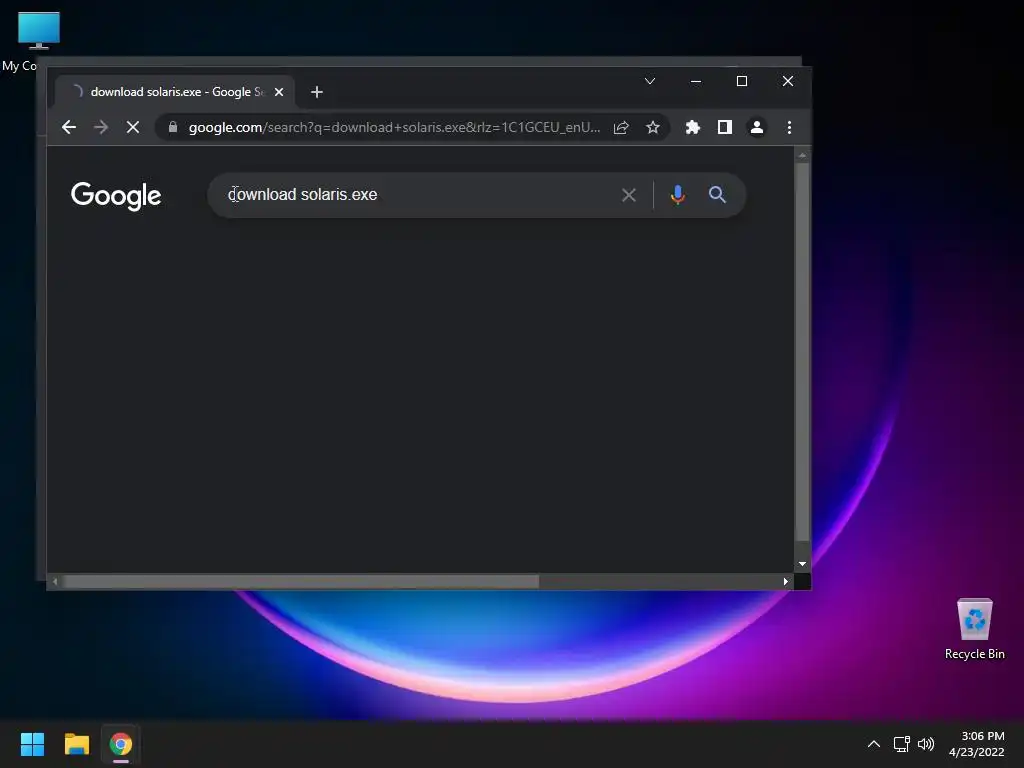Image resolution: width=1024 pixels, height=768 pixels.
Task: Open the clock showing 3:06 PM
Action: (x=976, y=744)
